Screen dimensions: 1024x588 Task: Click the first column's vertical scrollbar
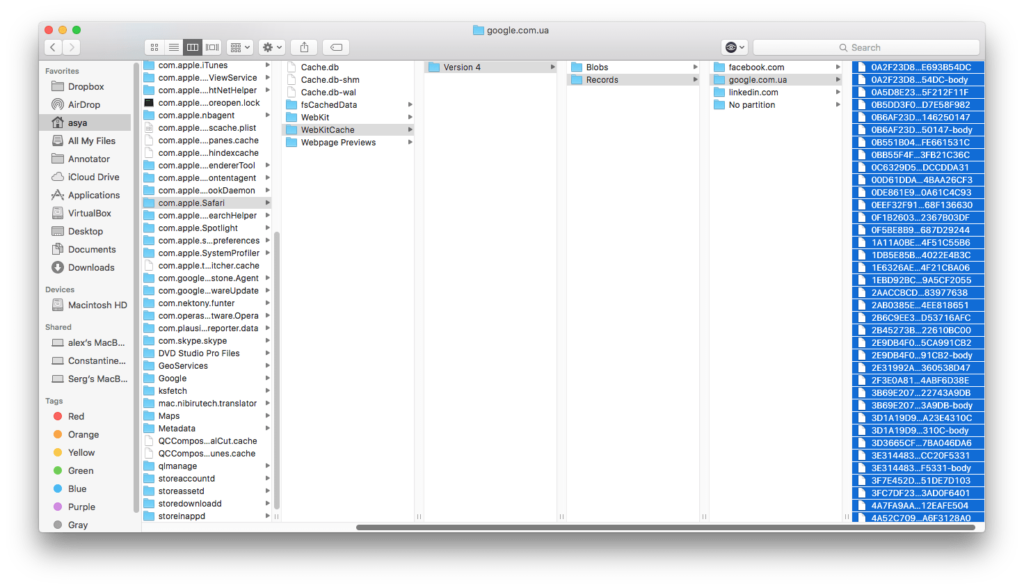[x=277, y=370]
